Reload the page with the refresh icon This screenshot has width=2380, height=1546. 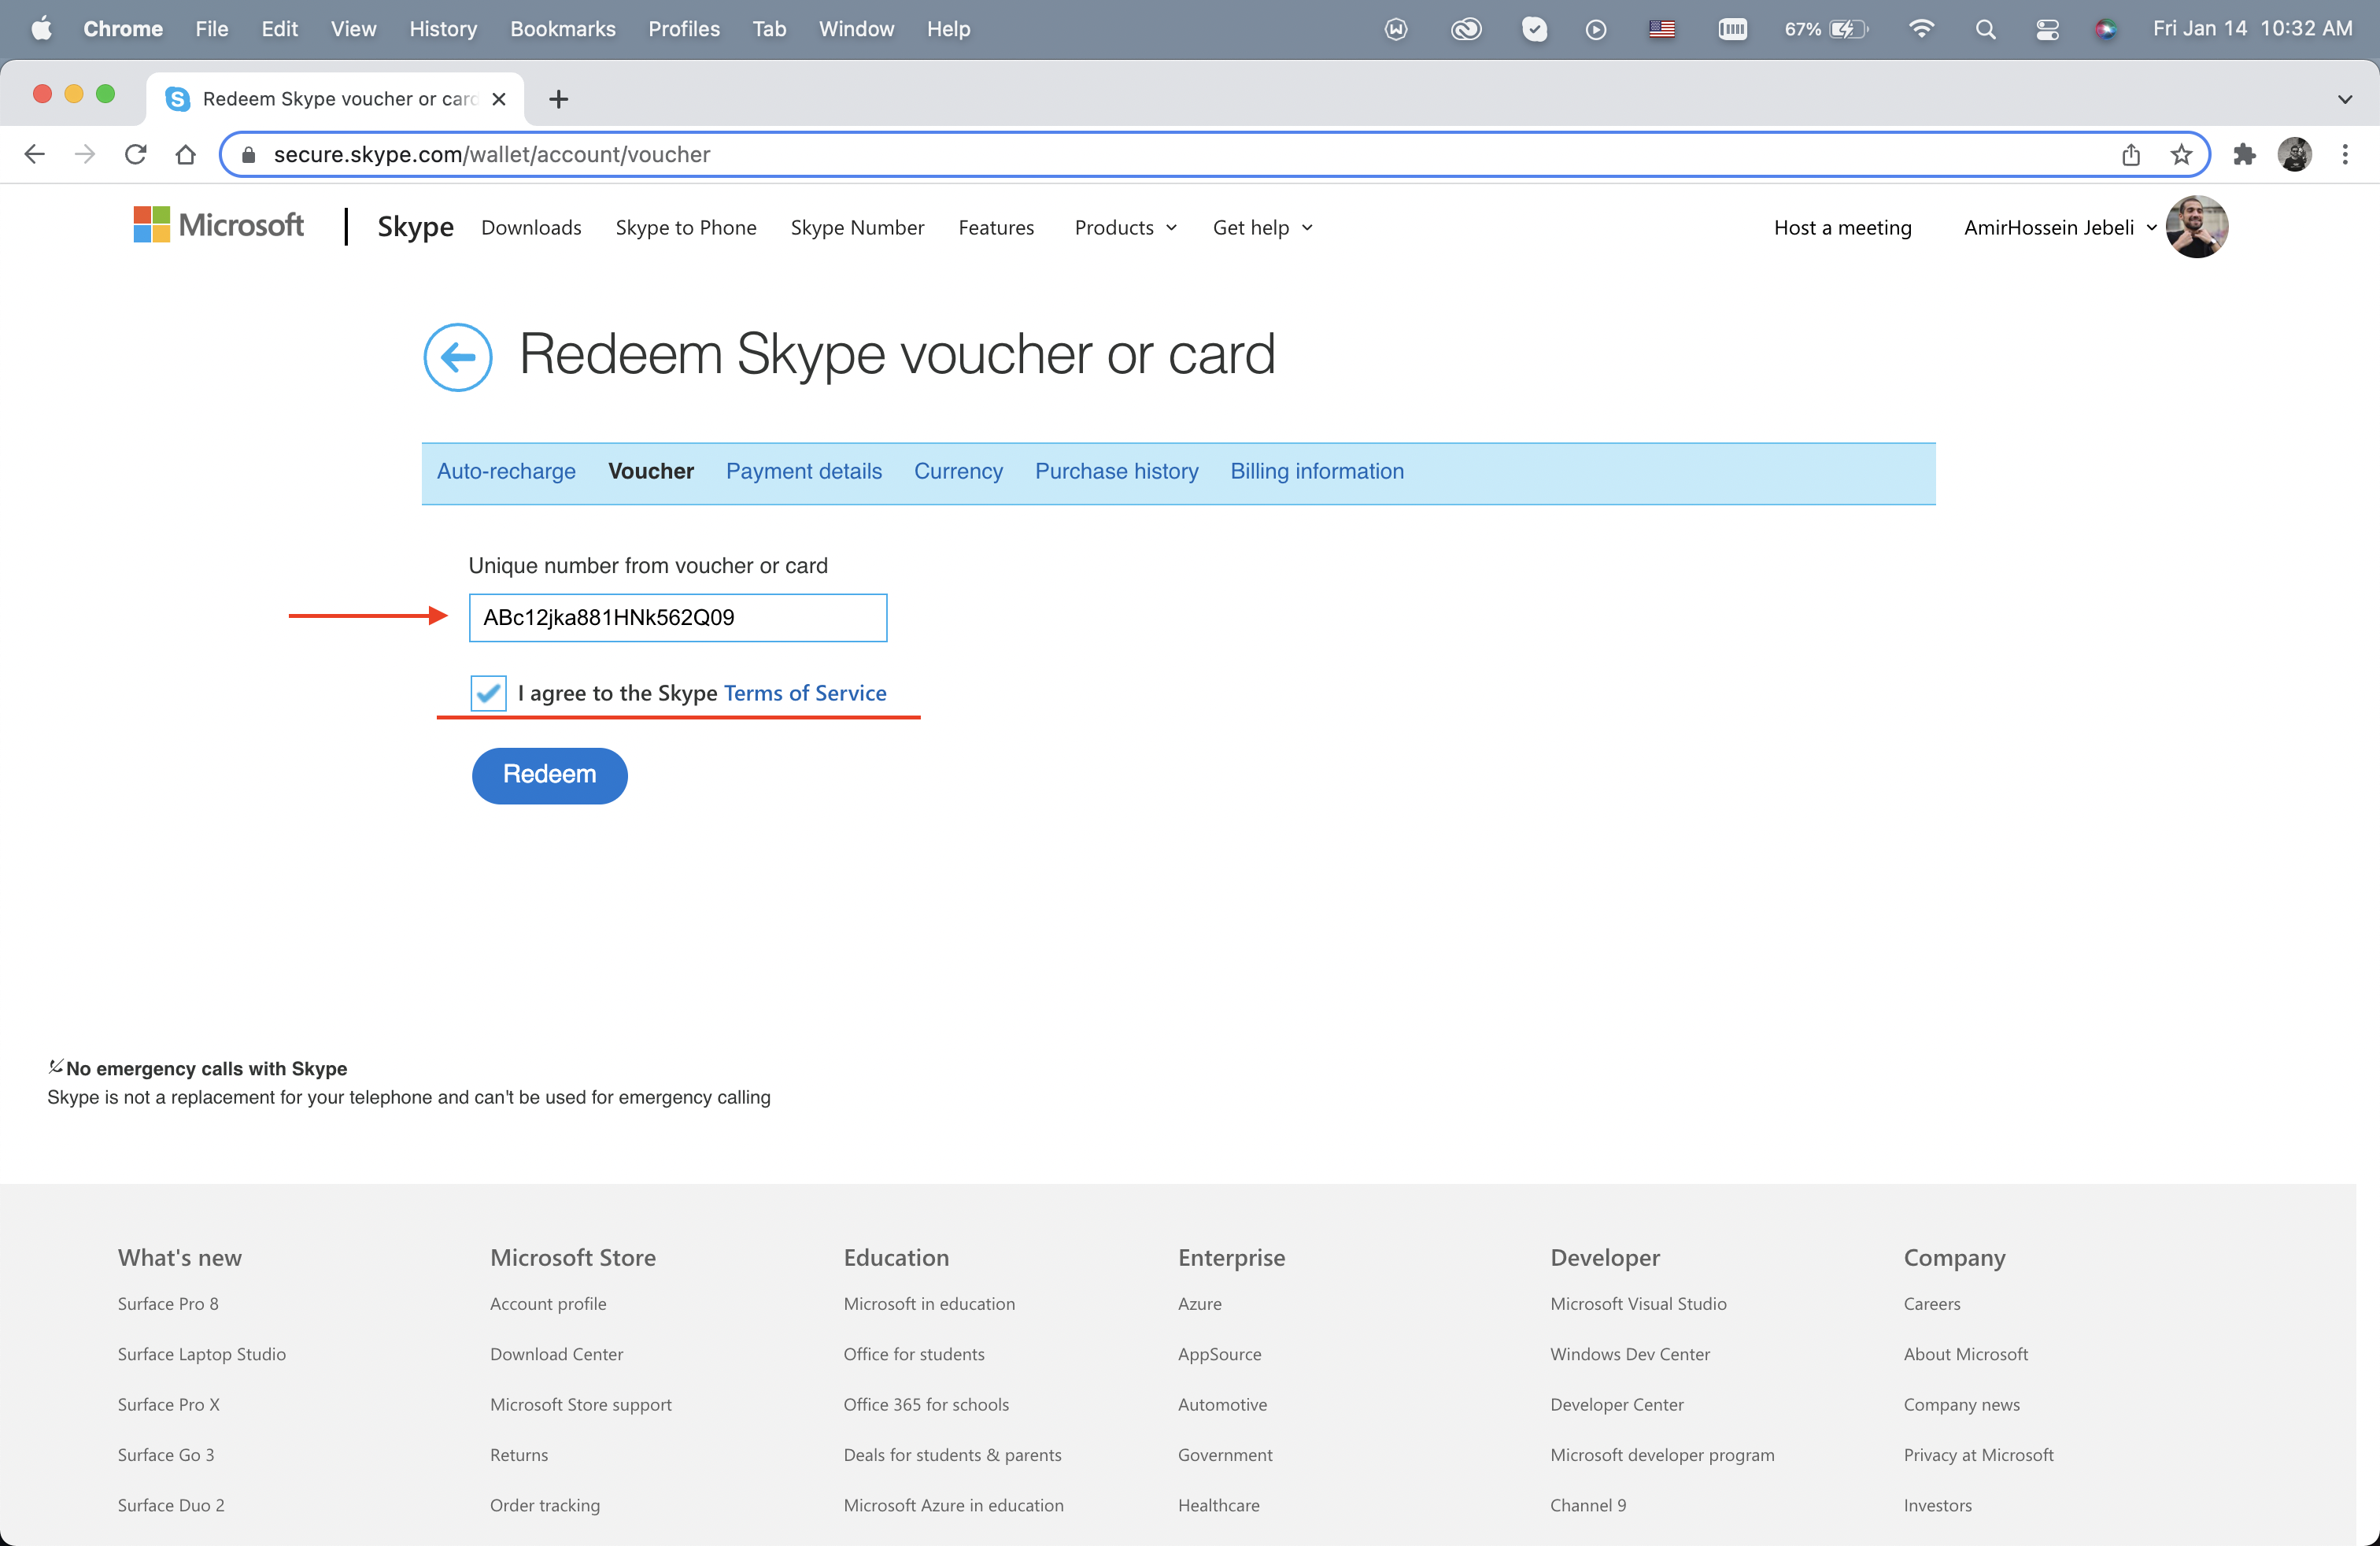coord(136,154)
